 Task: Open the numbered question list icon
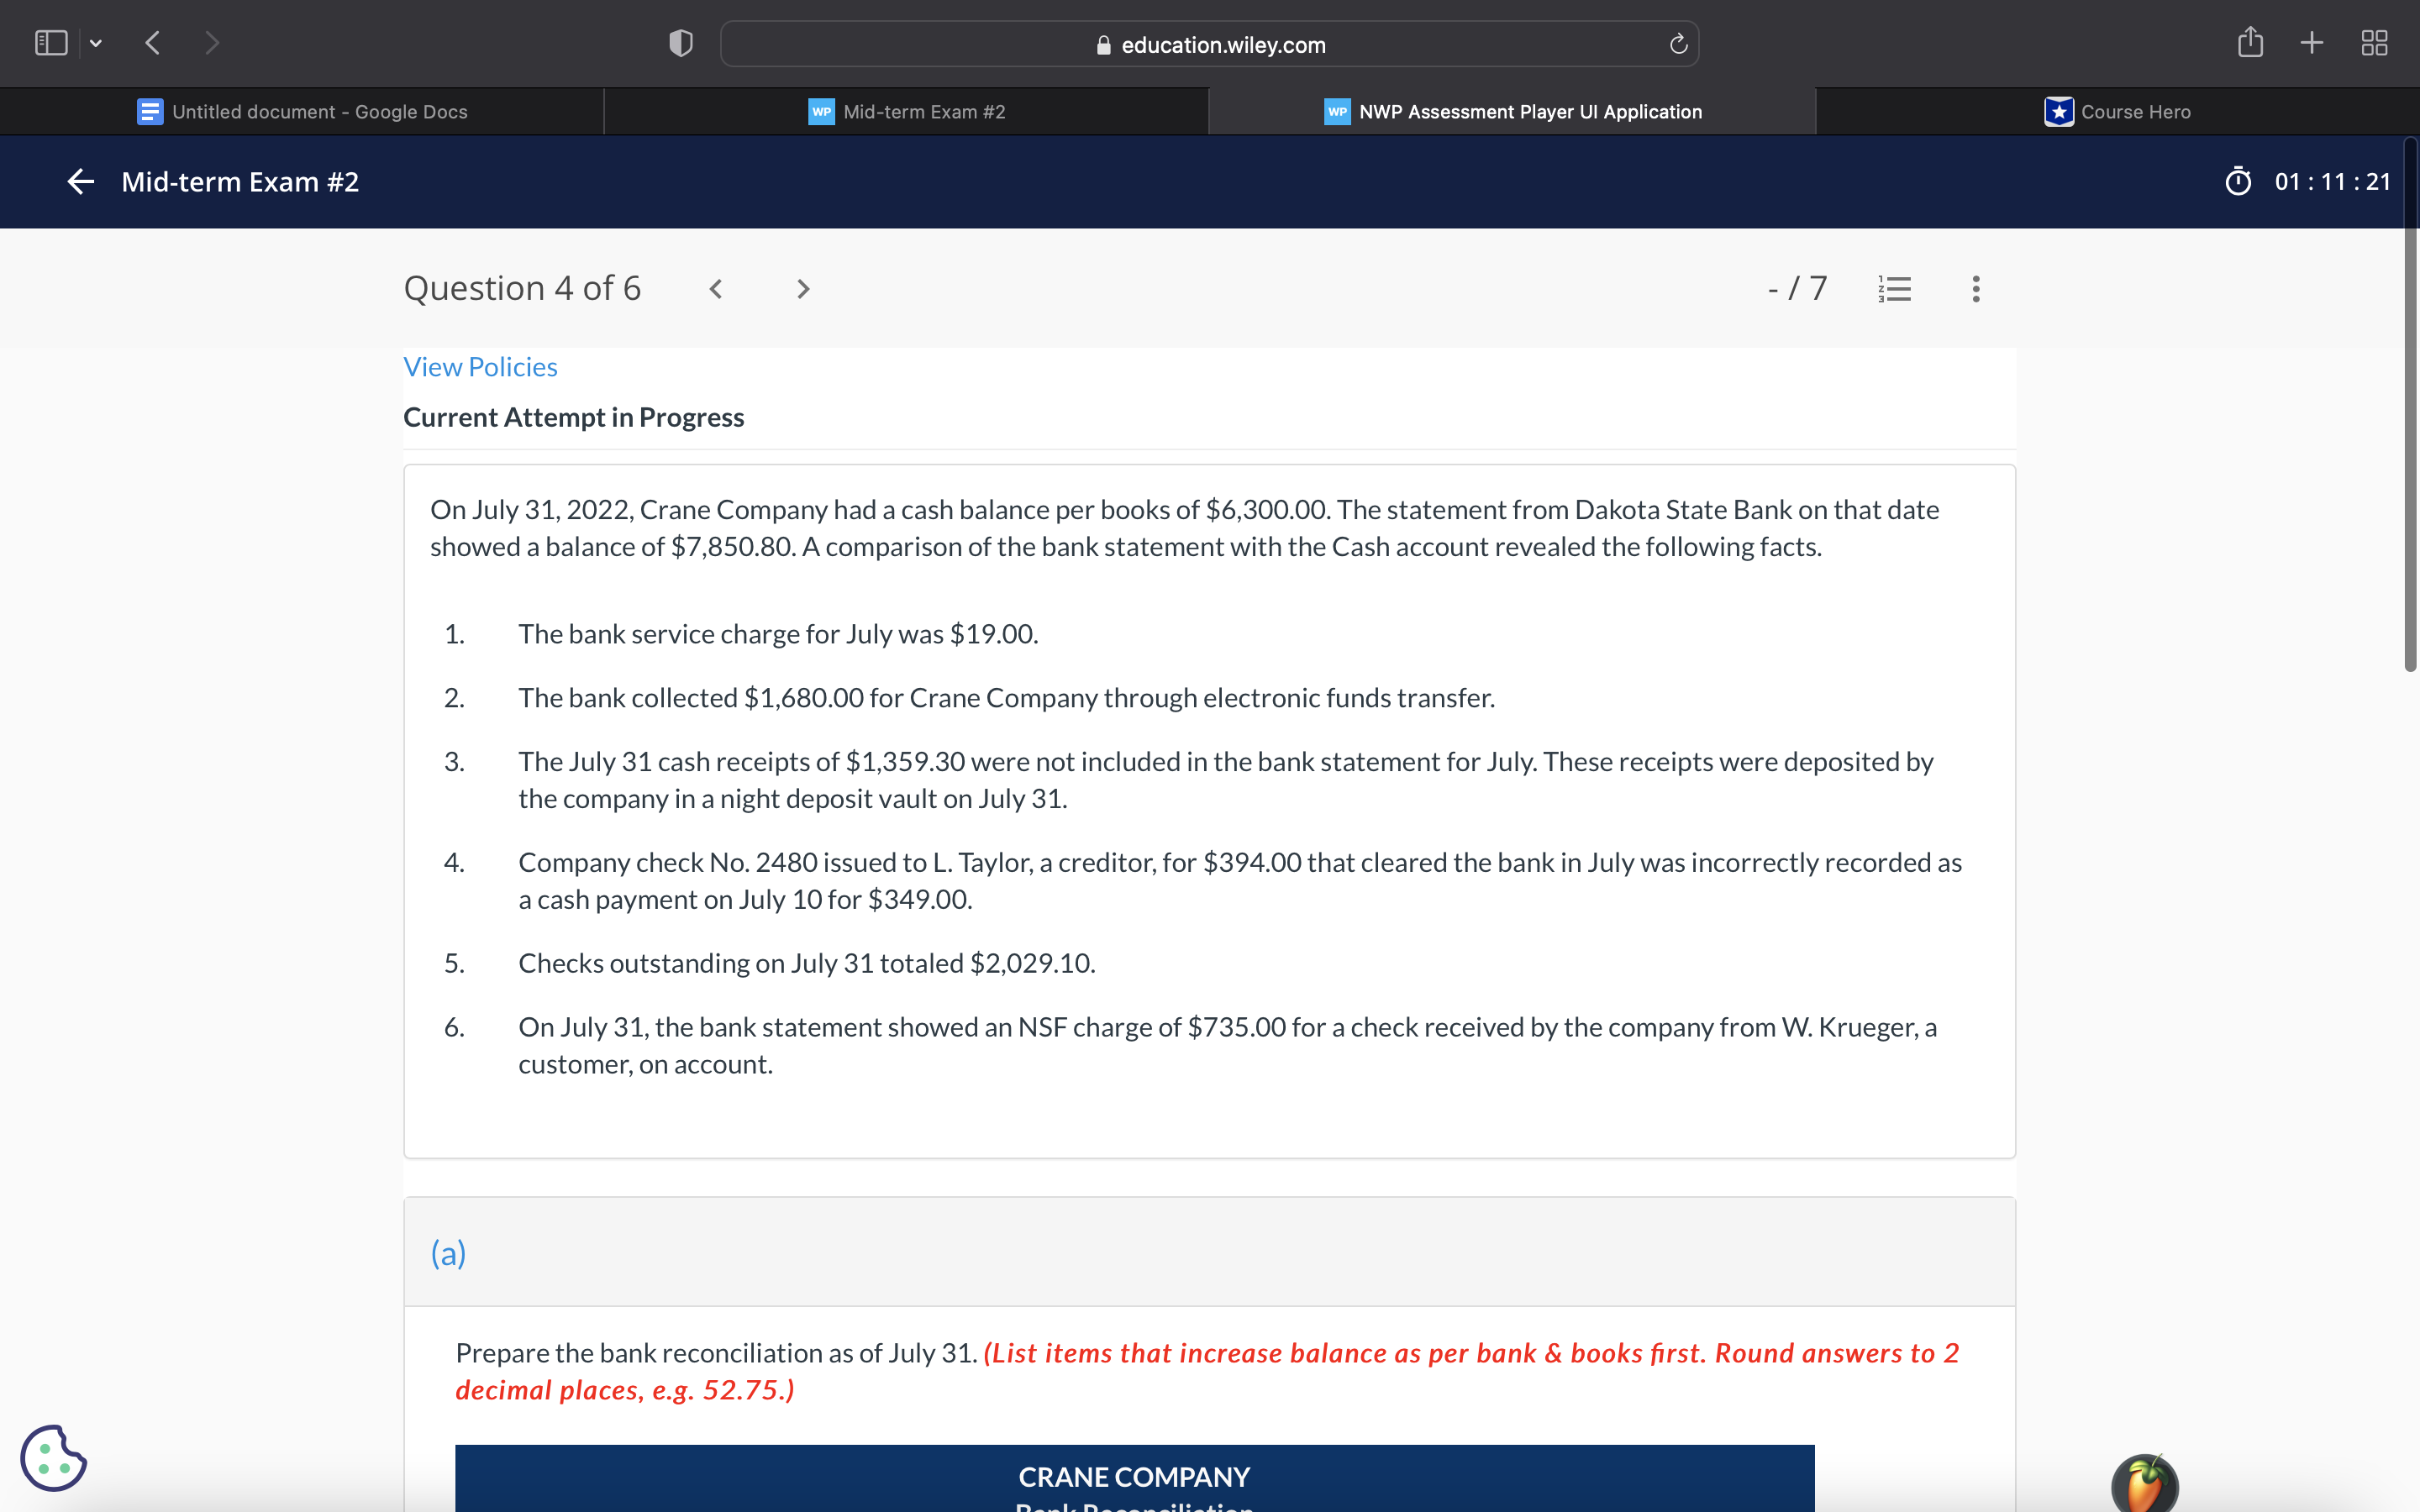click(x=1895, y=288)
